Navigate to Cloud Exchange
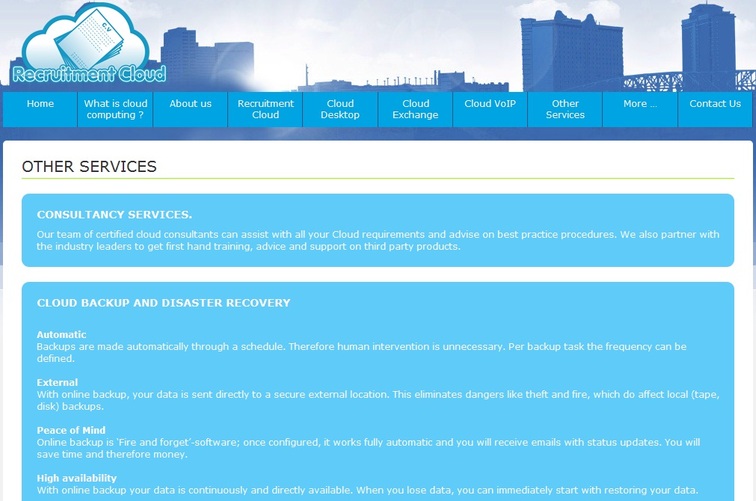This screenshot has width=756, height=501. coord(415,109)
